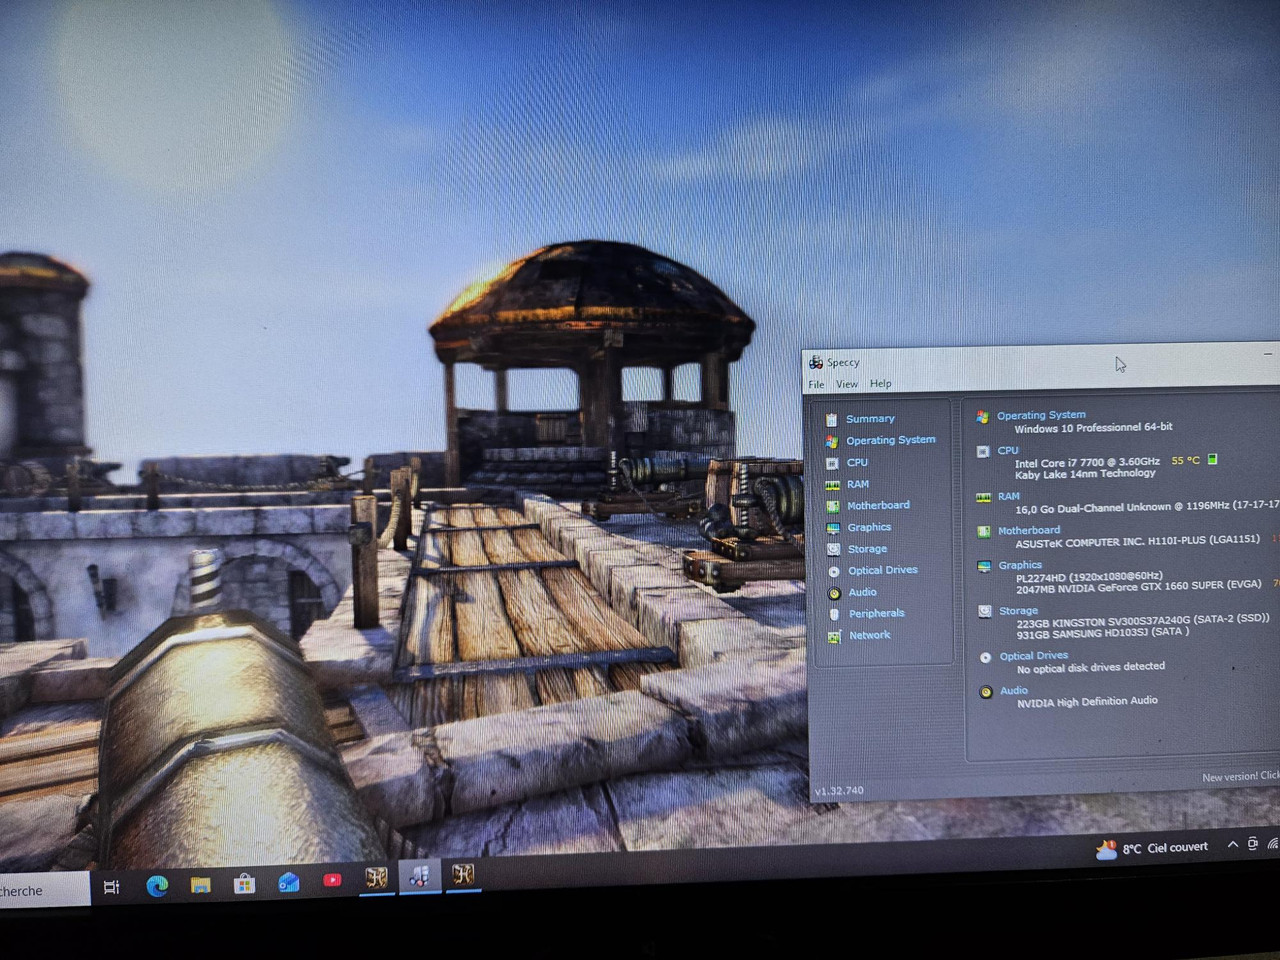The width and height of the screenshot is (1280, 960).
Task: Open the game icon left of Speccy taskbar icon
Action: [x=376, y=878]
